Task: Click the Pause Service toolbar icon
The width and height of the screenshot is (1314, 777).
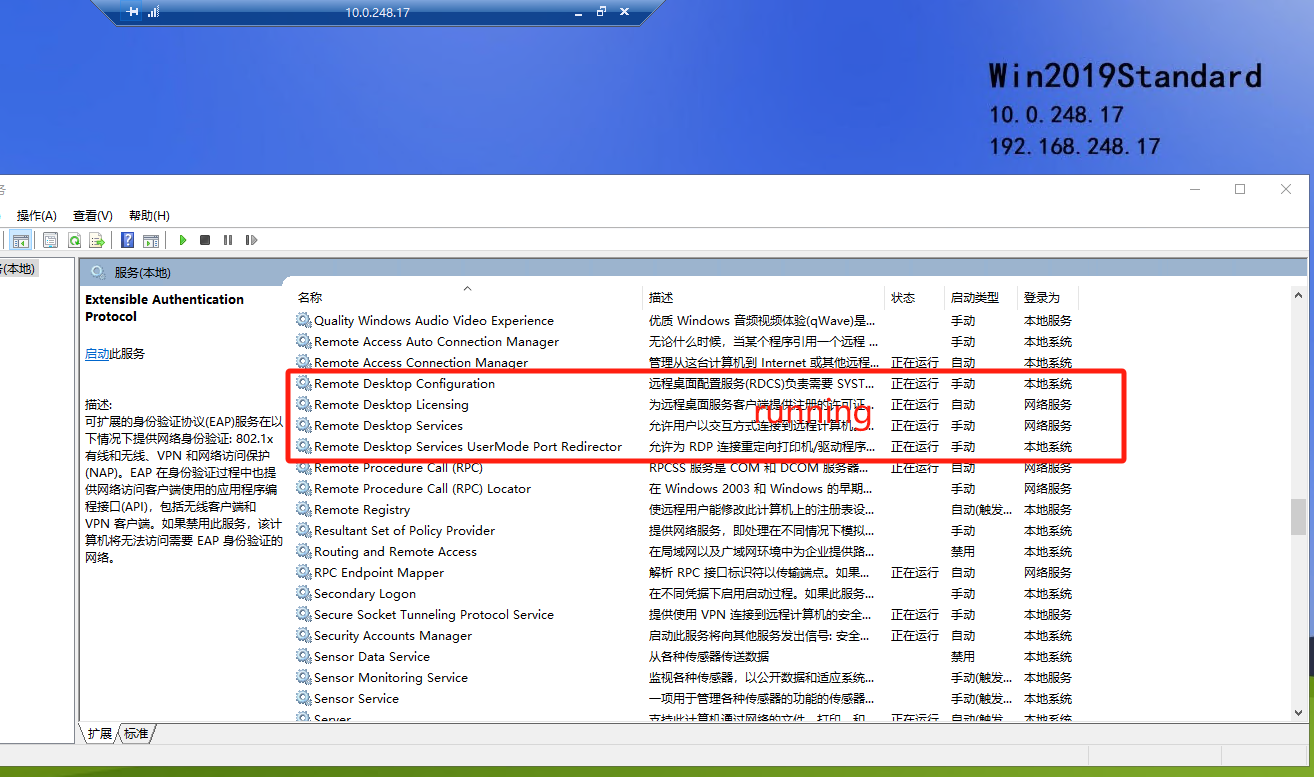Action: click(228, 240)
